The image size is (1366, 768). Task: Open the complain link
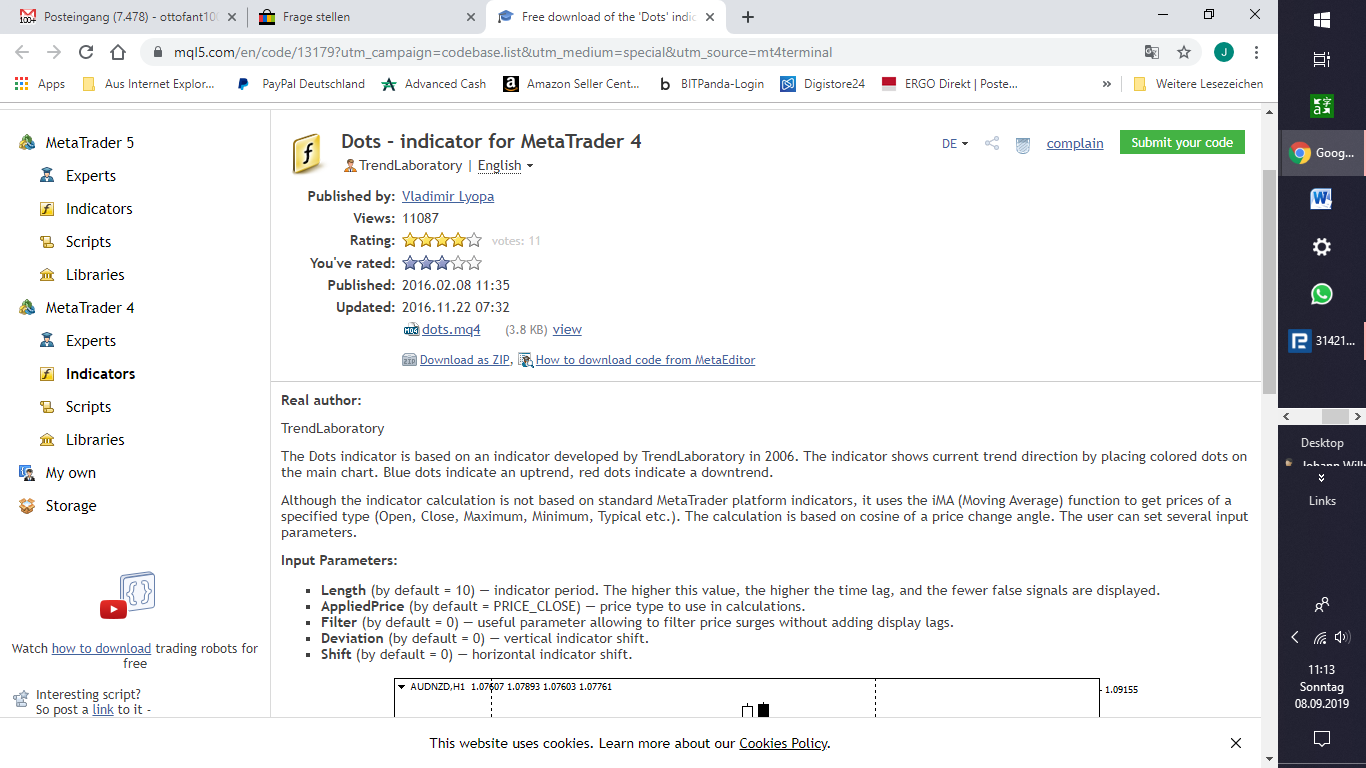1075,144
